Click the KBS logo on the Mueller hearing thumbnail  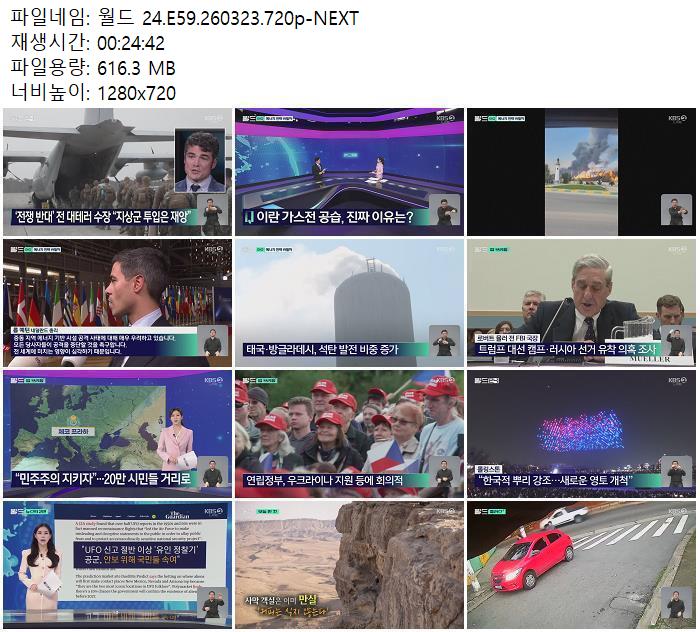[675, 249]
